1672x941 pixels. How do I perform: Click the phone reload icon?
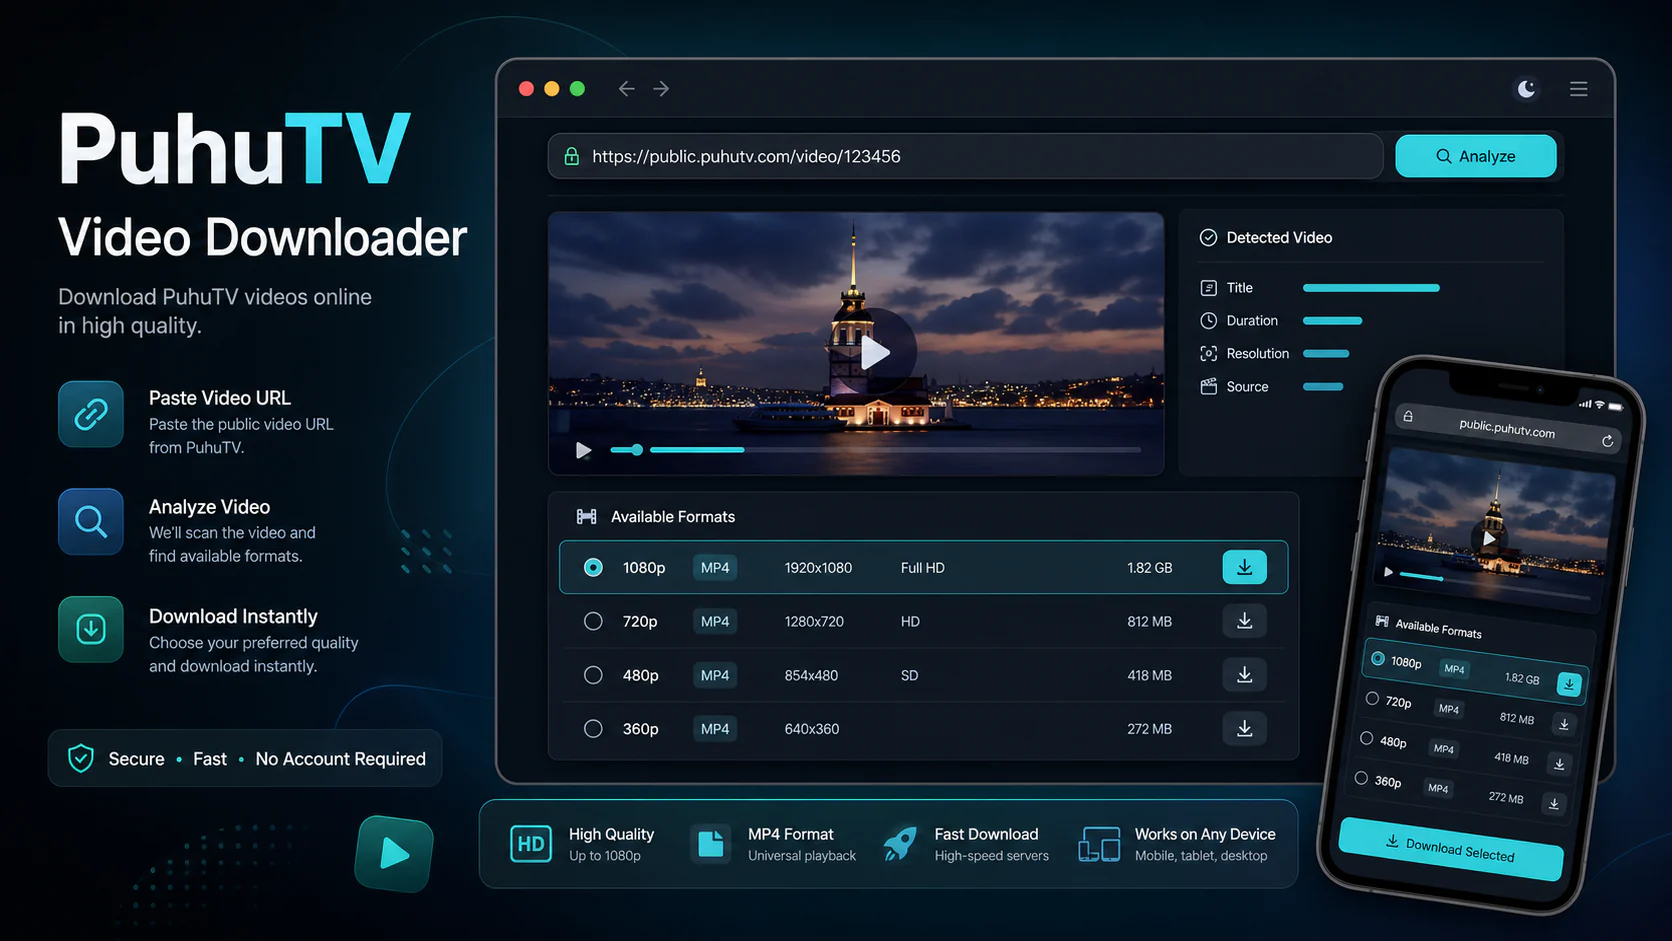(1608, 441)
